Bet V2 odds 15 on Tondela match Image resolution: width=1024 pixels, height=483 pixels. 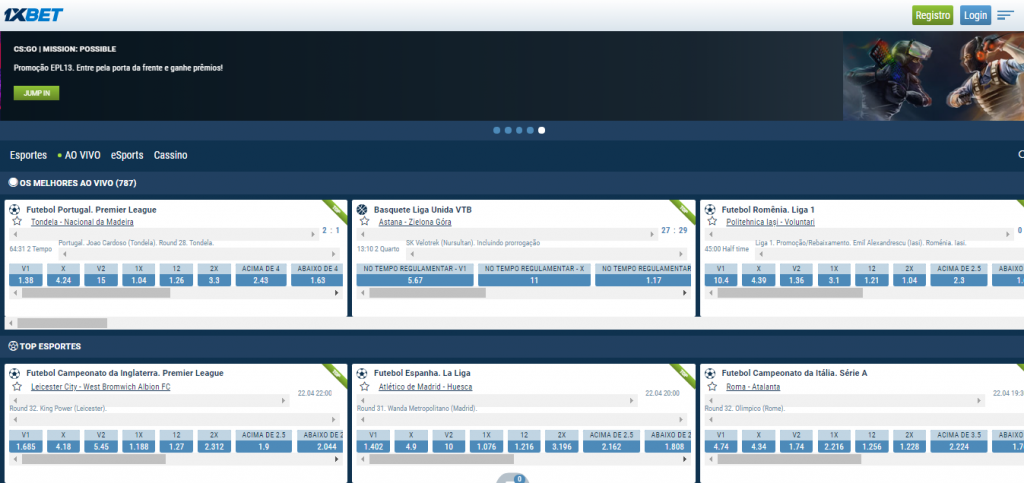pyautogui.click(x=101, y=280)
